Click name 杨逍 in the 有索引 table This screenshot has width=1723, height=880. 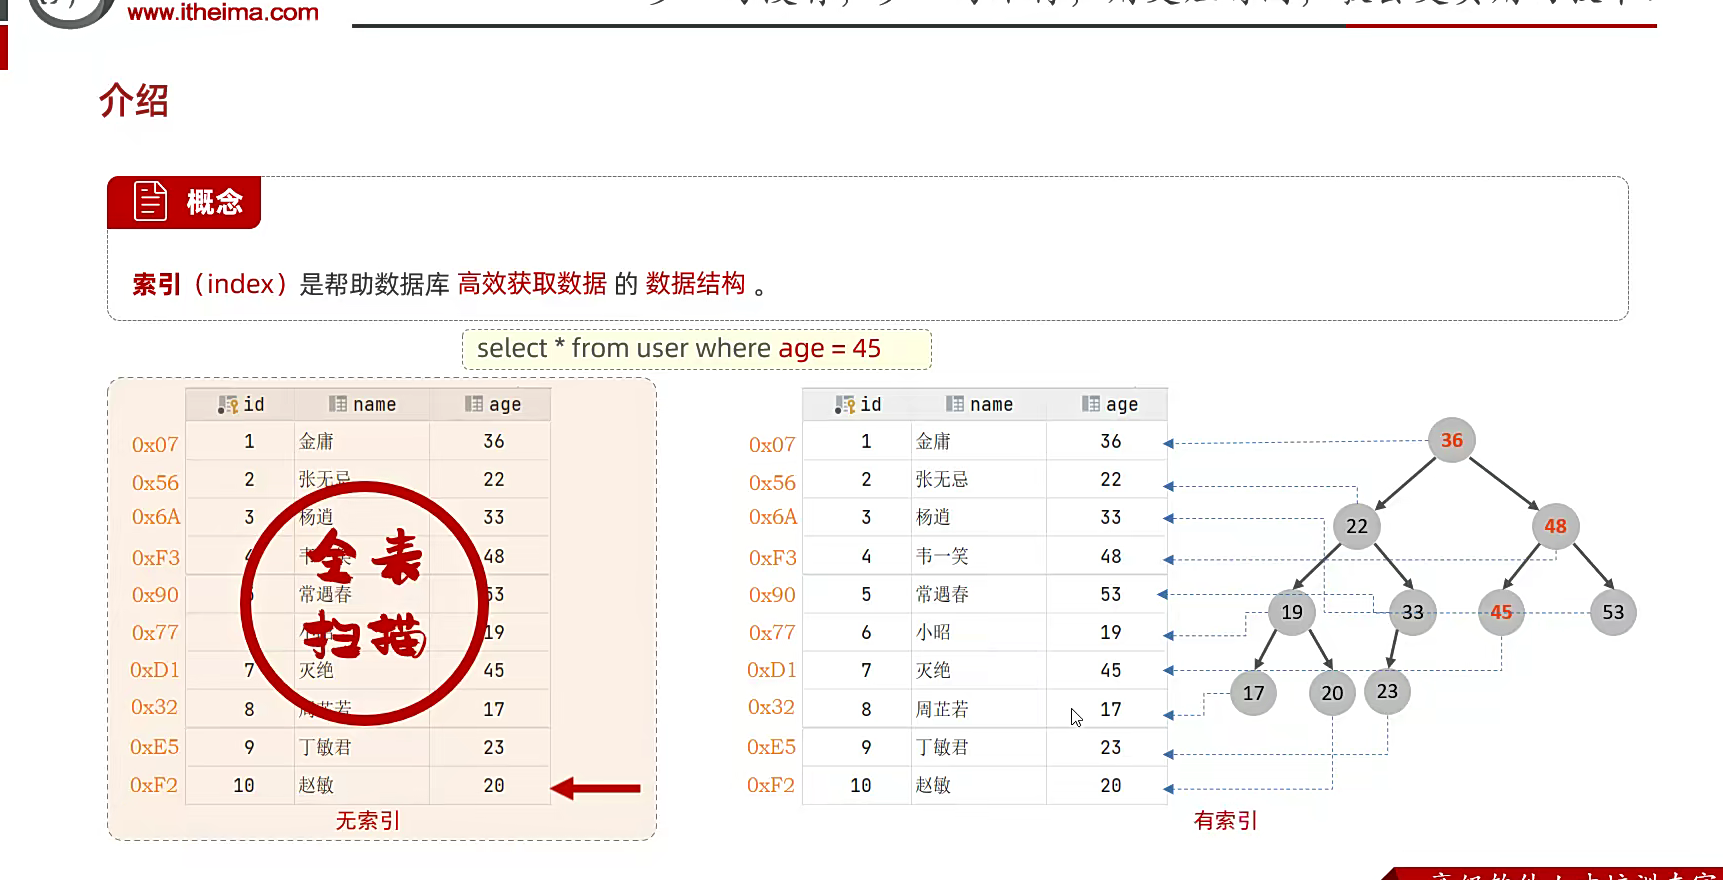[x=933, y=517]
